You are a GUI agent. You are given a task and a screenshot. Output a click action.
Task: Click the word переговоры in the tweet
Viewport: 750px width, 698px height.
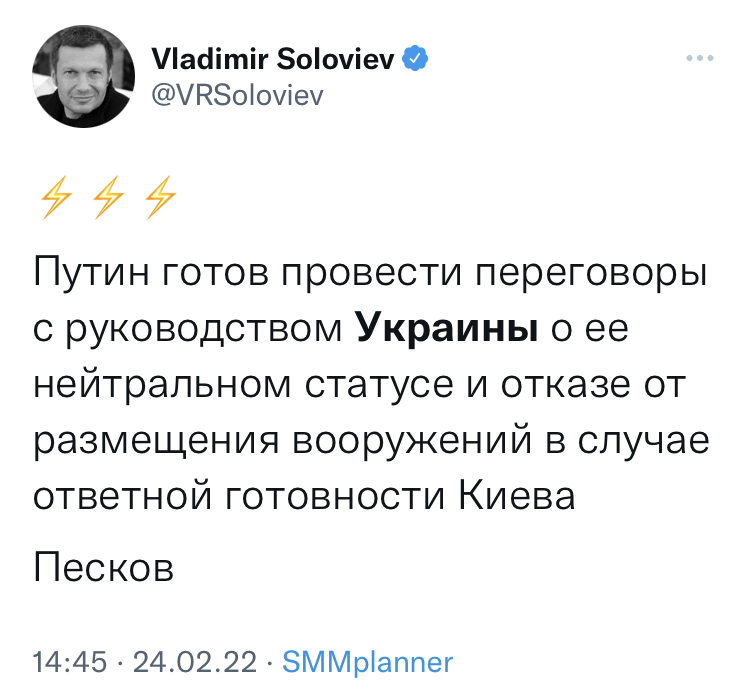click(x=591, y=273)
